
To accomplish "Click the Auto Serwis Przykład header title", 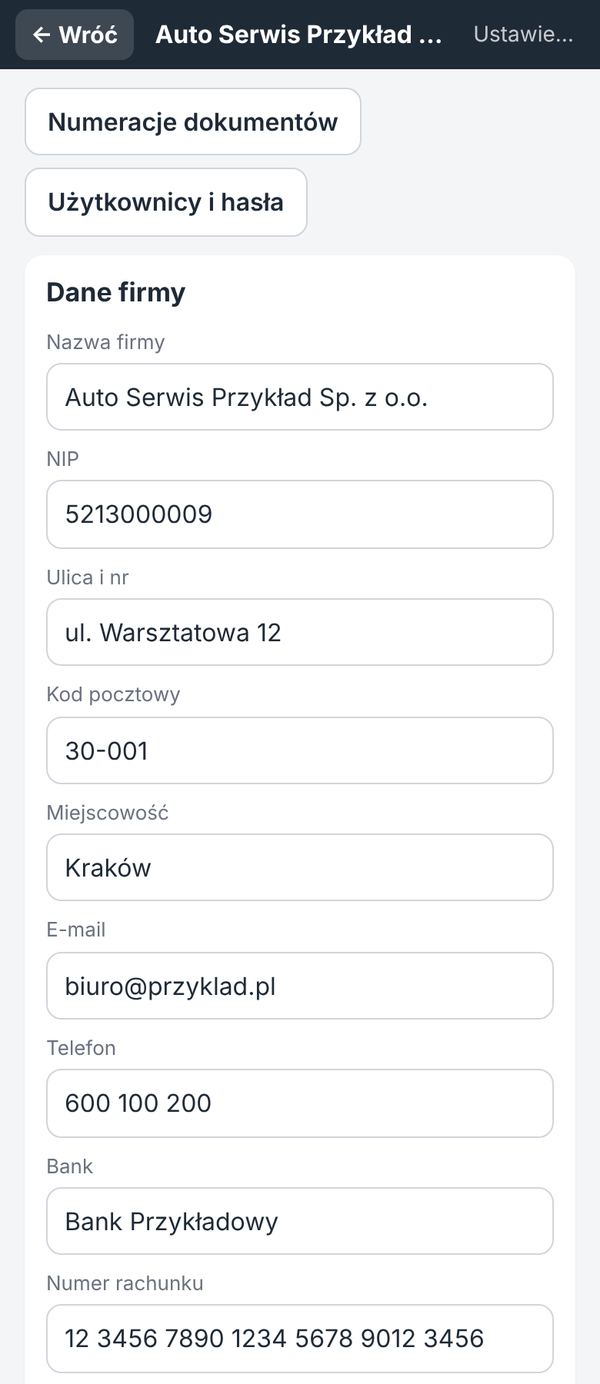I will click(298, 35).
